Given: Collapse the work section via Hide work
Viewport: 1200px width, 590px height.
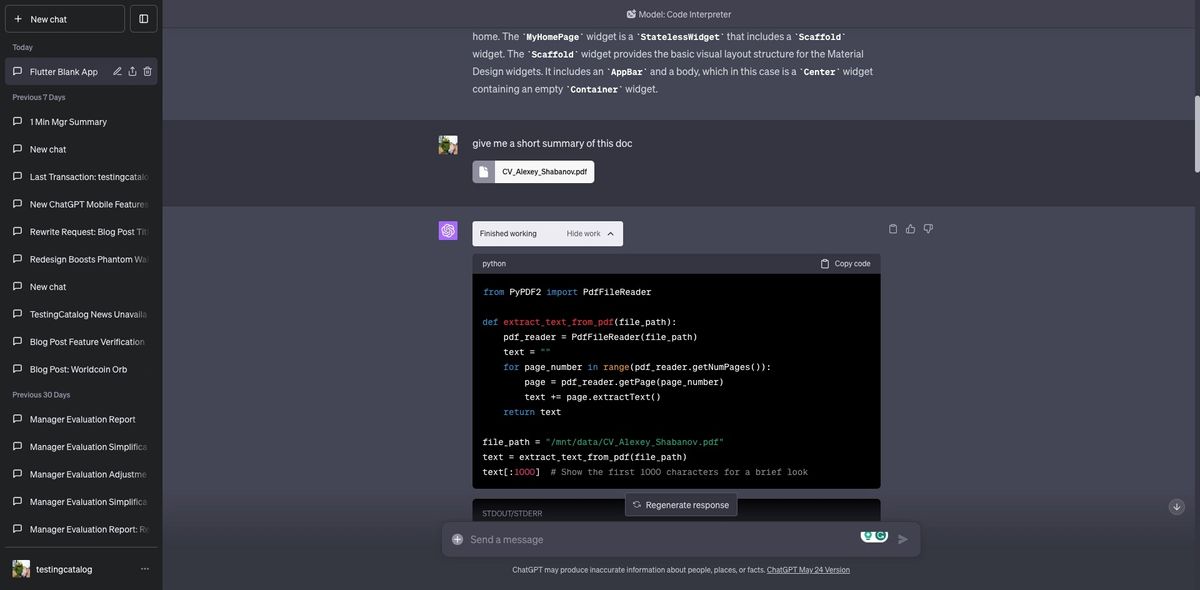Looking at the screenshot, I should (585, 232).
